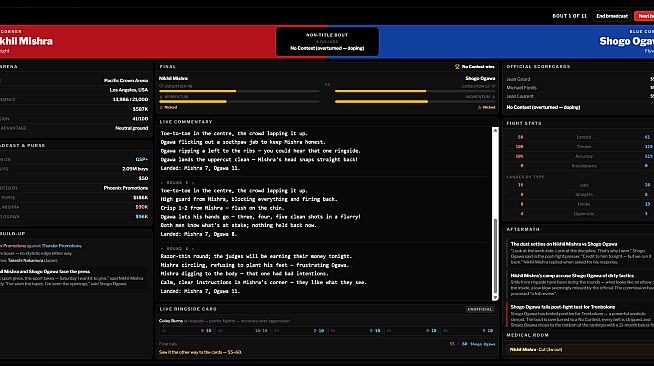Click the momentum icon under Shogo Ogawa

[x=493, y=97]
